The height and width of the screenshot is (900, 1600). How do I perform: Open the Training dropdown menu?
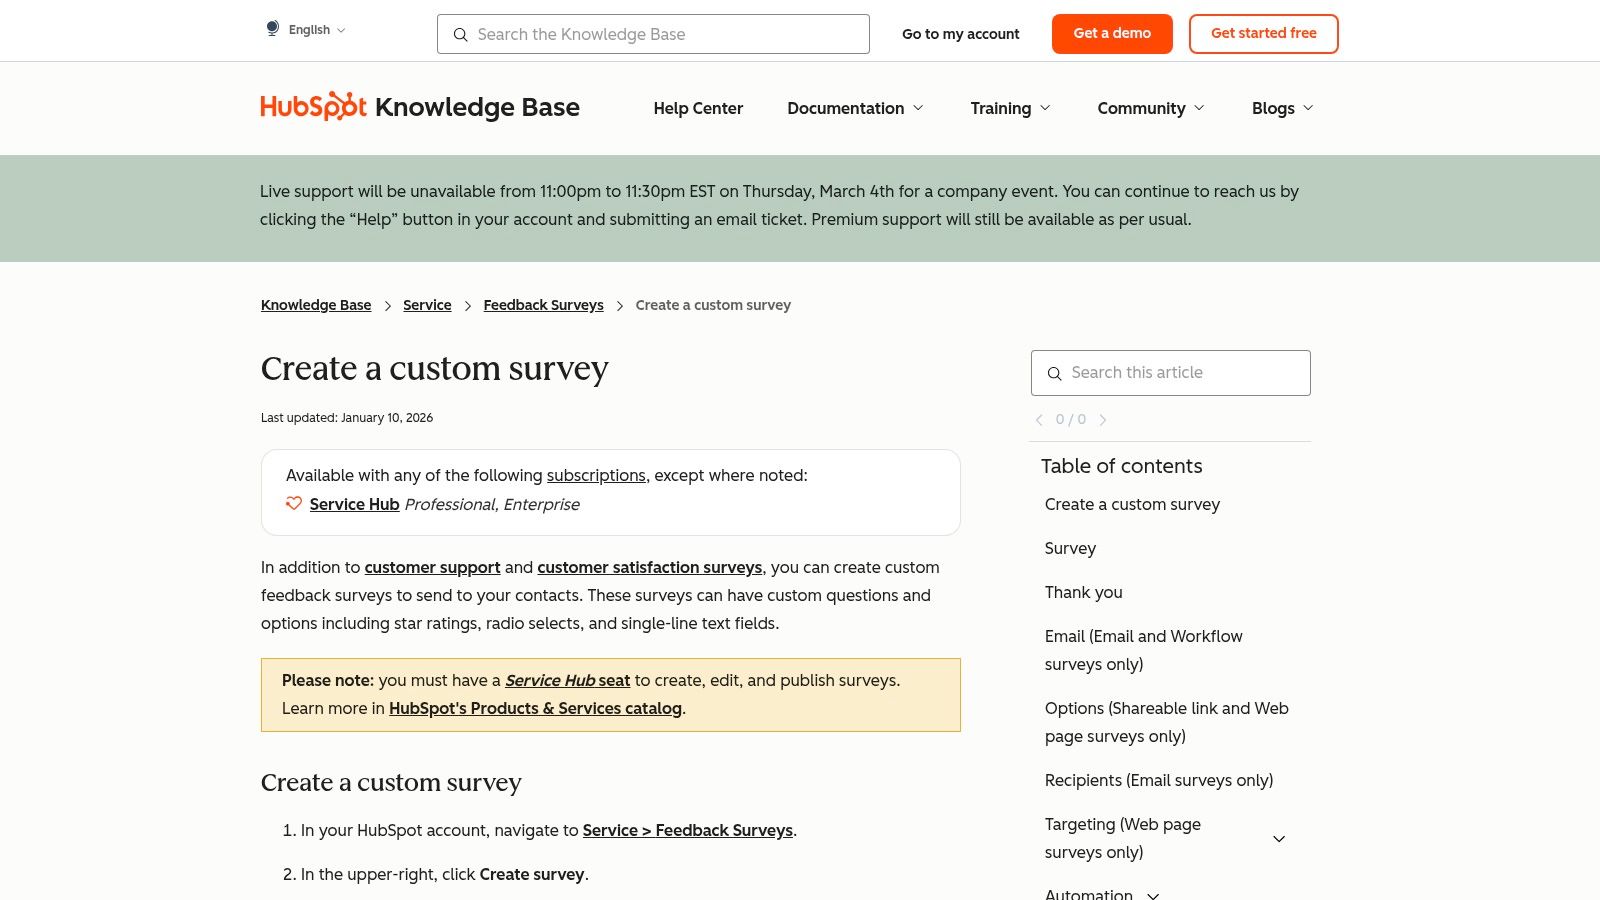(1010, 108)
